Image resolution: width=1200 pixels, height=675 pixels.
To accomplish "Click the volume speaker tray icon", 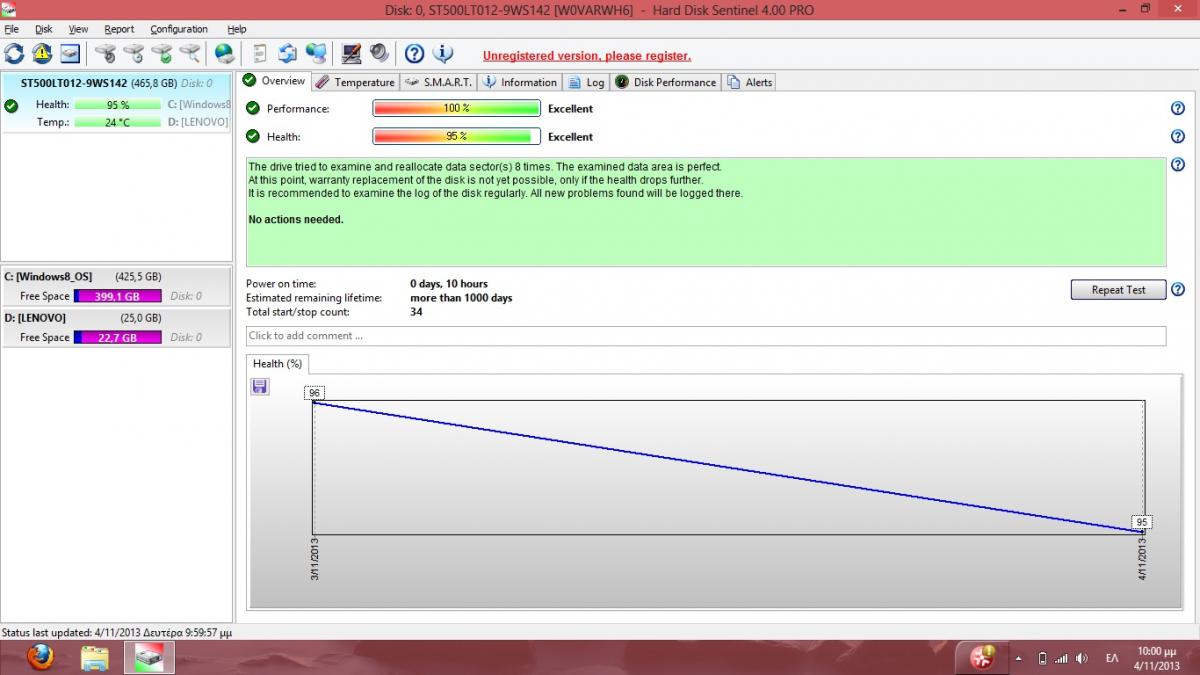I will coord(1082,659).
